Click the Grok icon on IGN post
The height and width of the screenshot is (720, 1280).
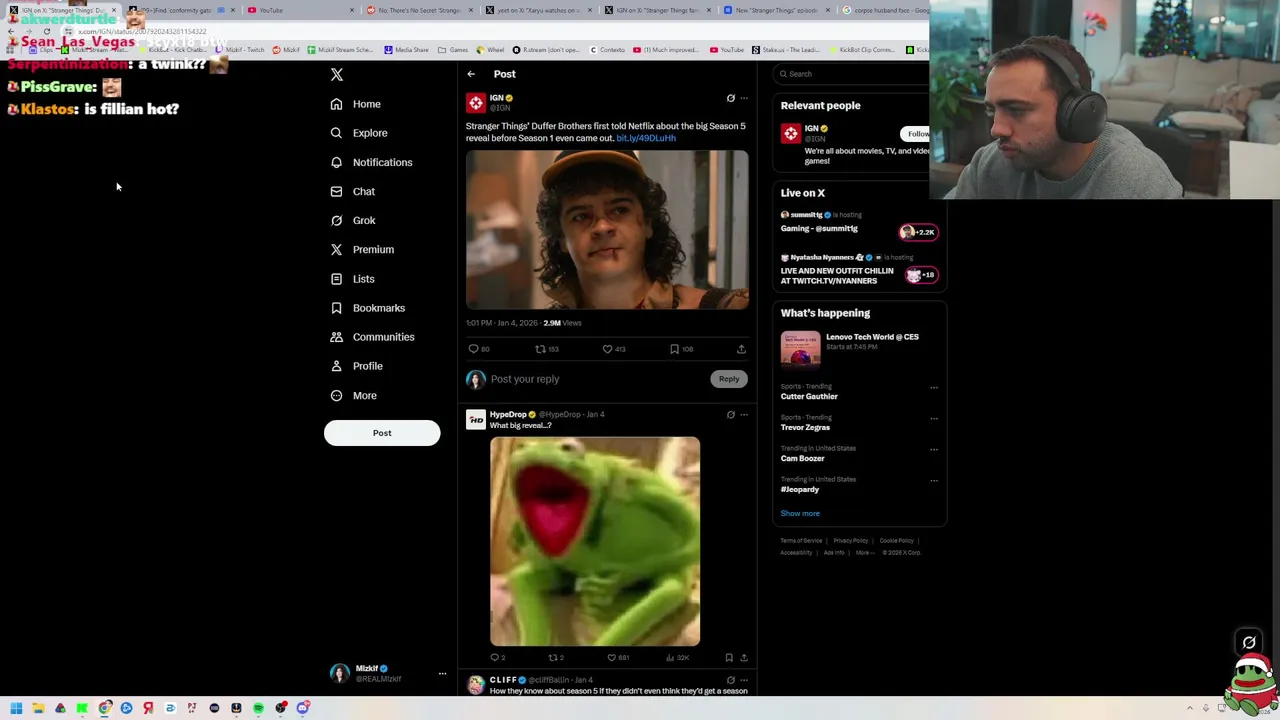[730, 98]
